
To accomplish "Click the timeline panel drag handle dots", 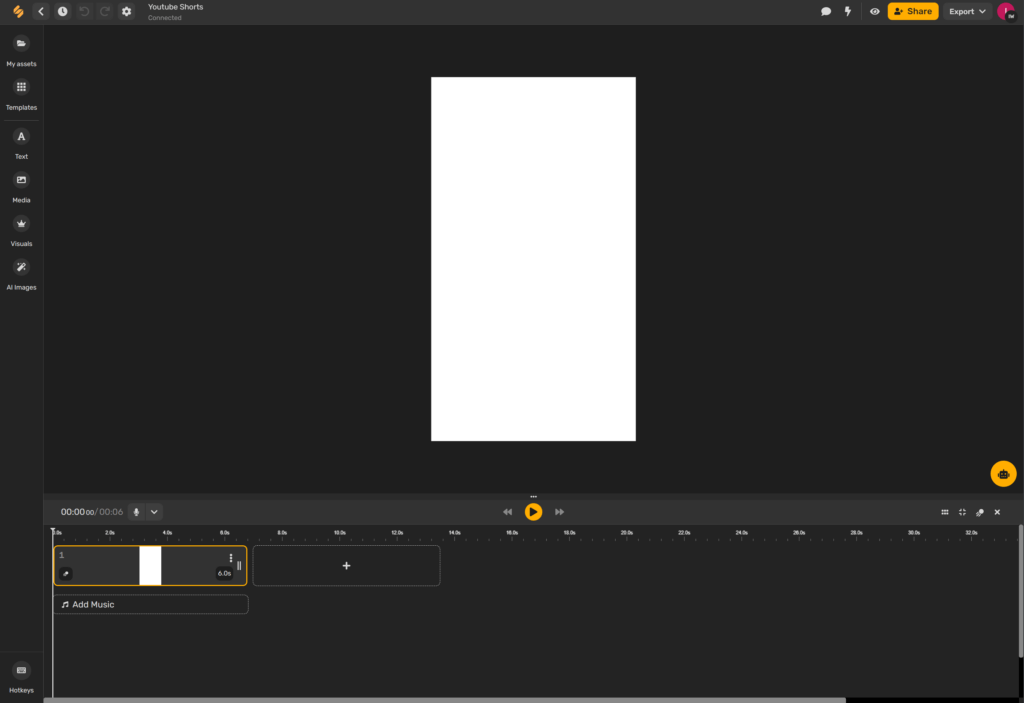I will [533, 497].
